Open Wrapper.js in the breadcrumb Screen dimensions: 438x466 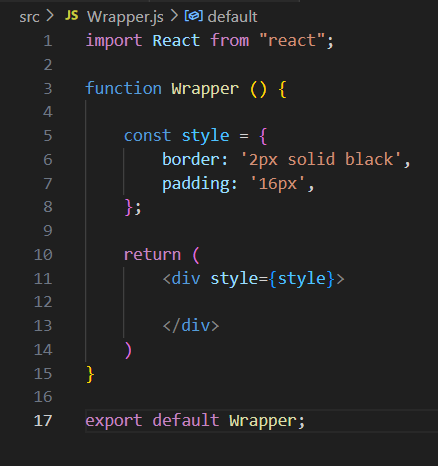[x=125, y=17]
